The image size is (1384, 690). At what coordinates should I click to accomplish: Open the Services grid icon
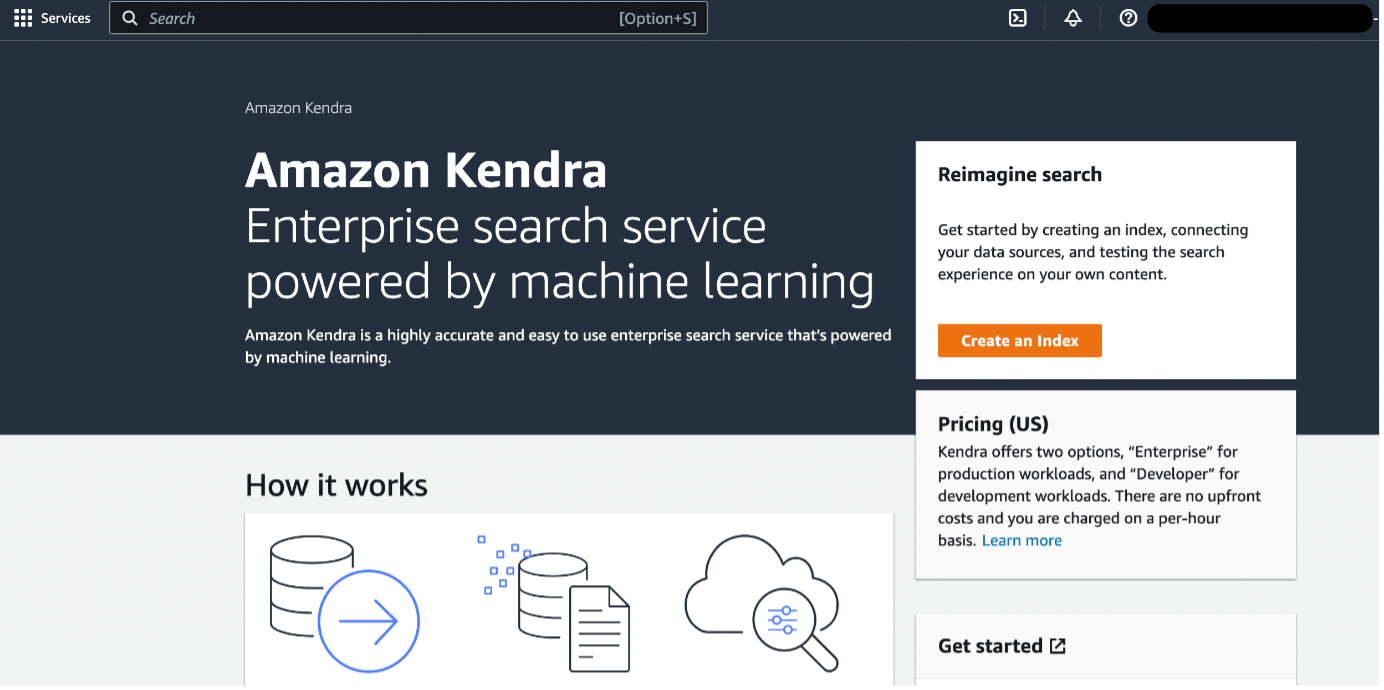point(23,18)
